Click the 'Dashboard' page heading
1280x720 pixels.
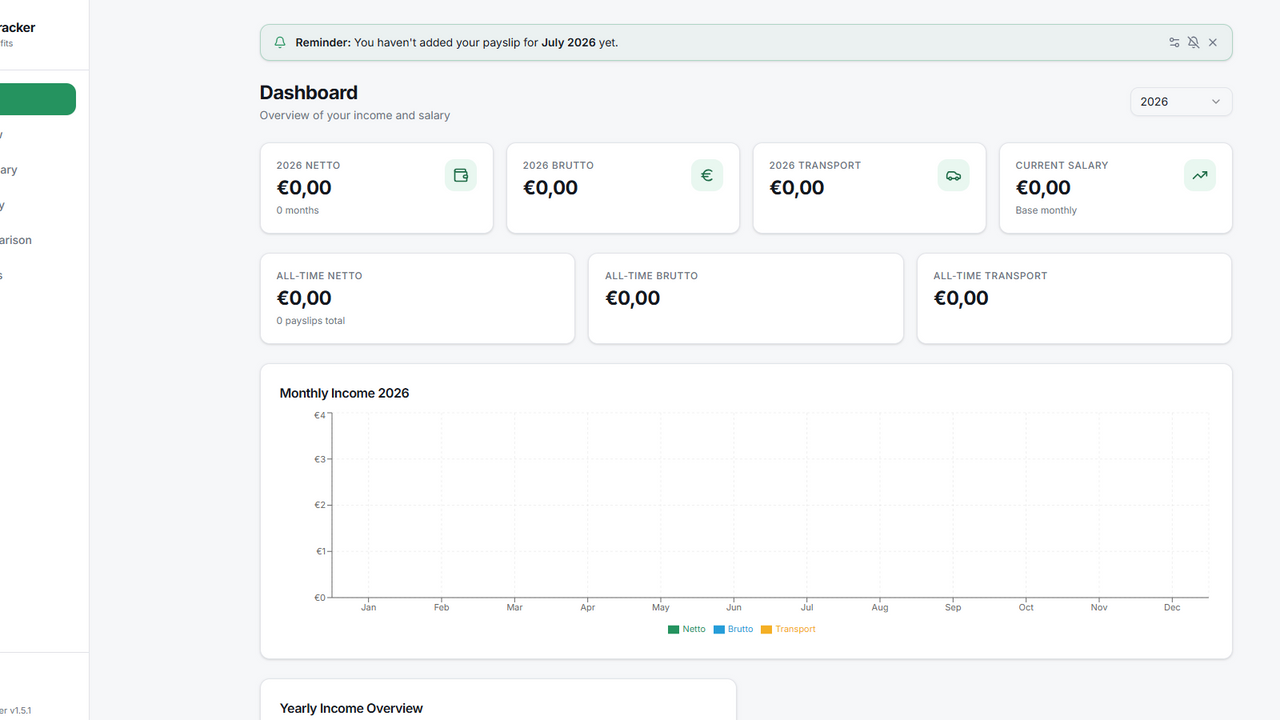click(x=308, y=92)
